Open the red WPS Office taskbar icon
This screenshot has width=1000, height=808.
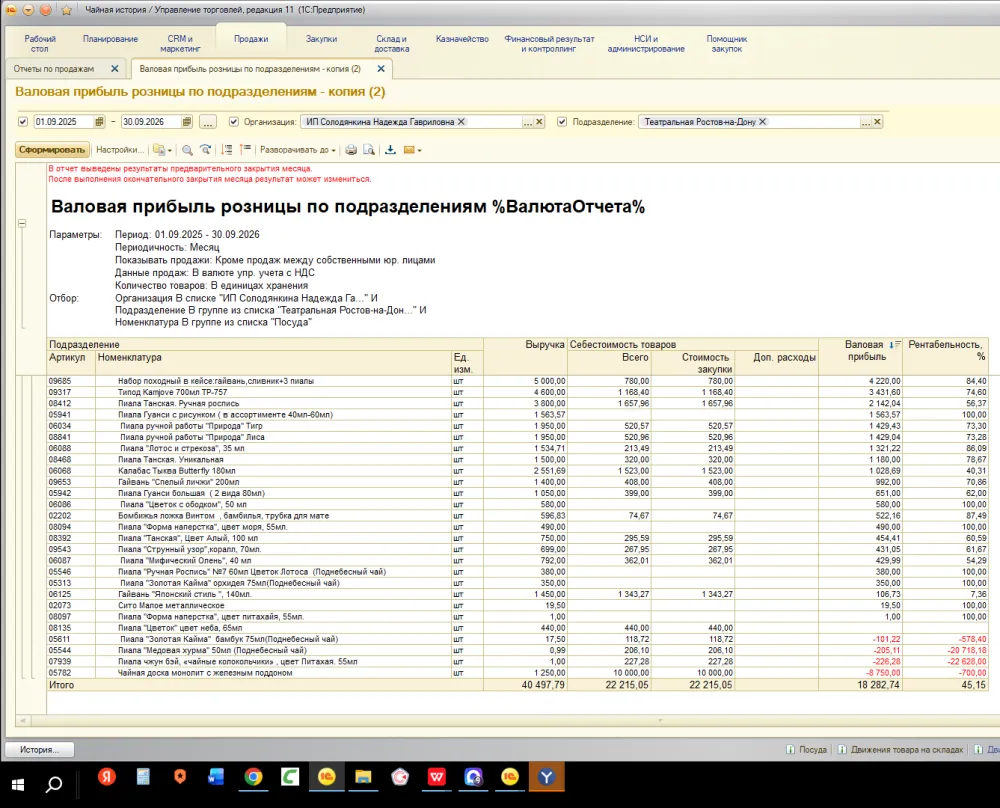click(436, 777)
